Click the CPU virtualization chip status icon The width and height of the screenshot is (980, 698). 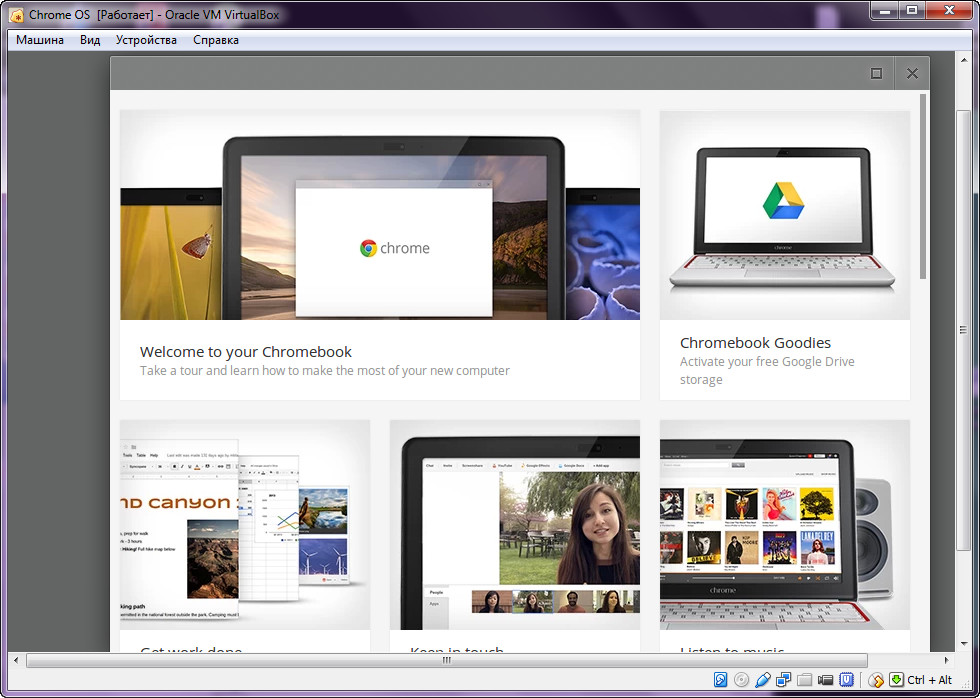847,680
